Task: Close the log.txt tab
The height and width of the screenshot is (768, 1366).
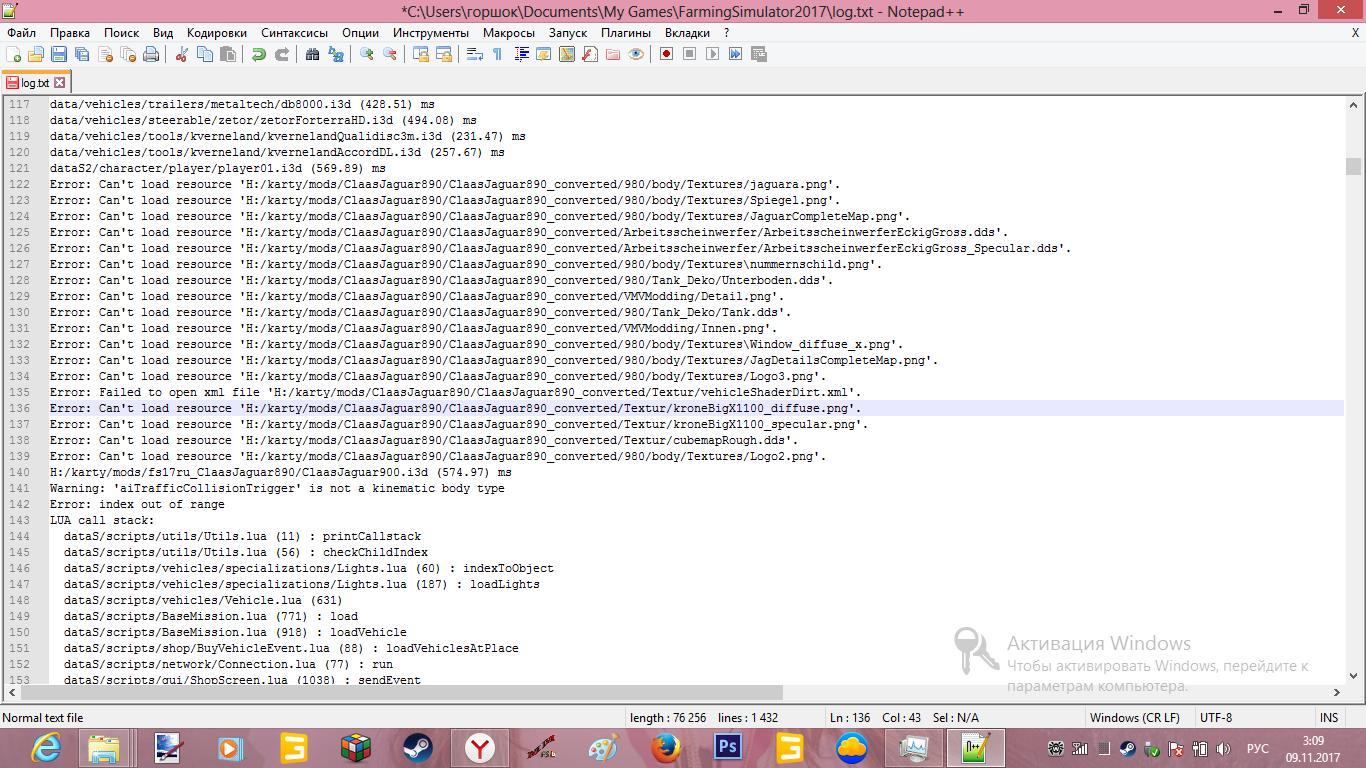Action: pyautogui.click(x=59, y=83)
